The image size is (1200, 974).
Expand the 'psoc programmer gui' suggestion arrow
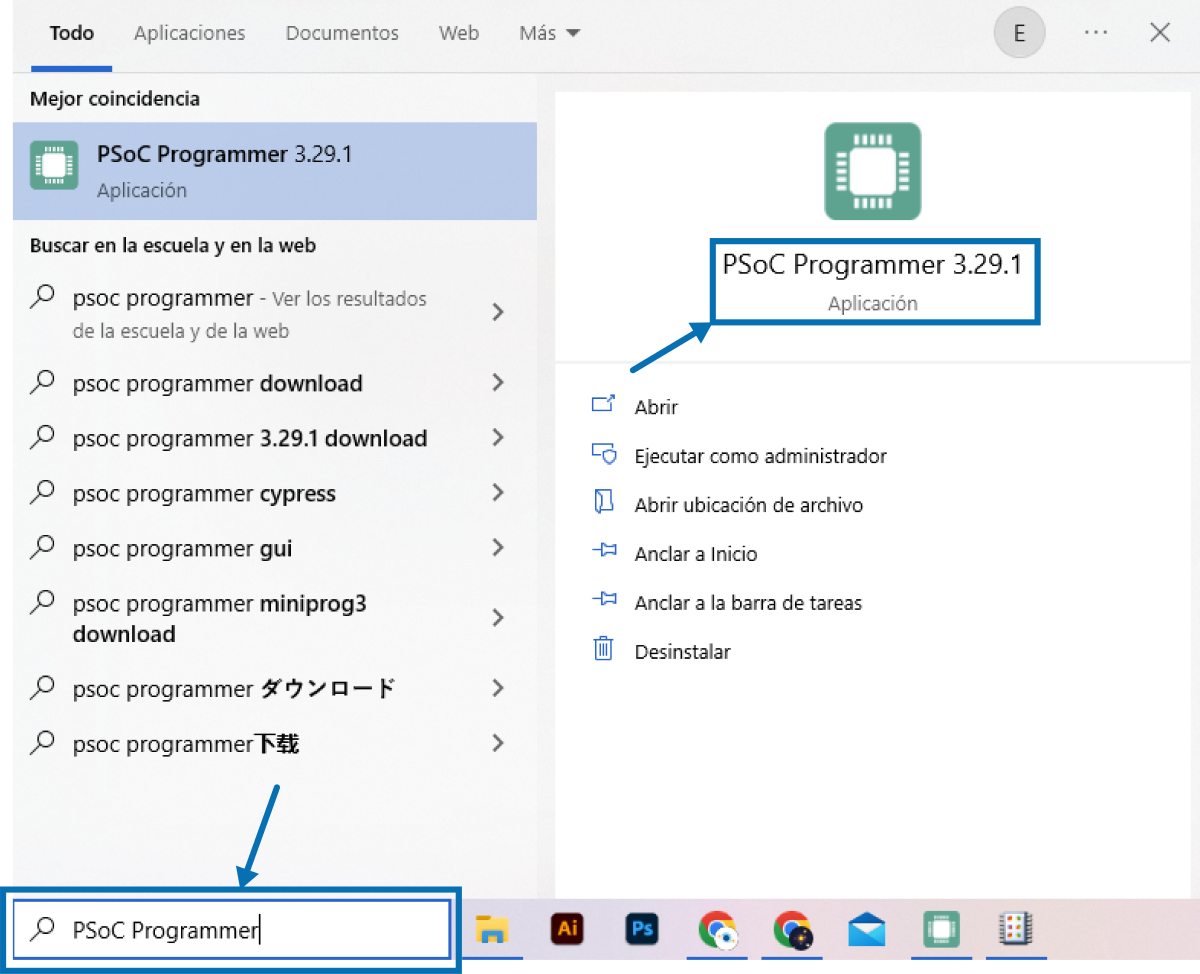point(498,547)
